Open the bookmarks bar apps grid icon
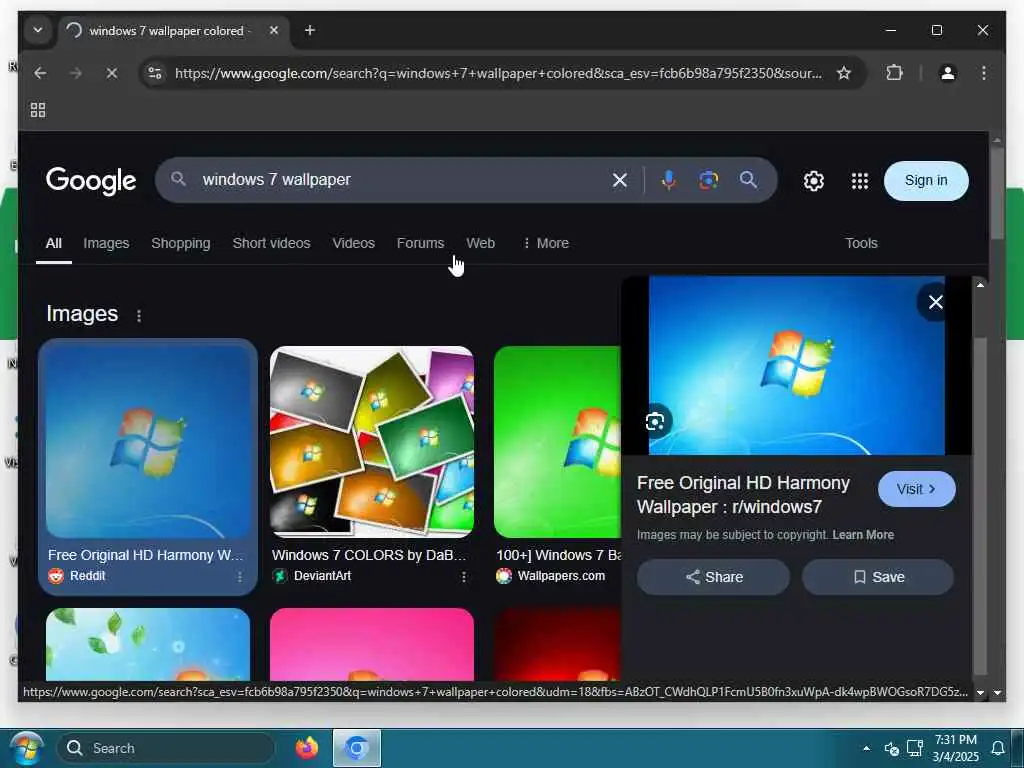 tap(38, 110)
